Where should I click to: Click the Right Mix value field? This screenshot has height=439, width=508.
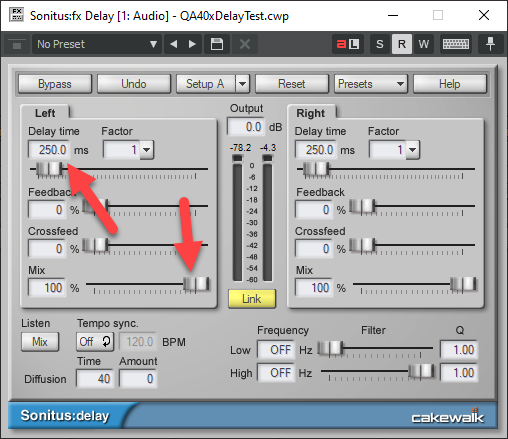pyautogui.click(x=314, y=288)
